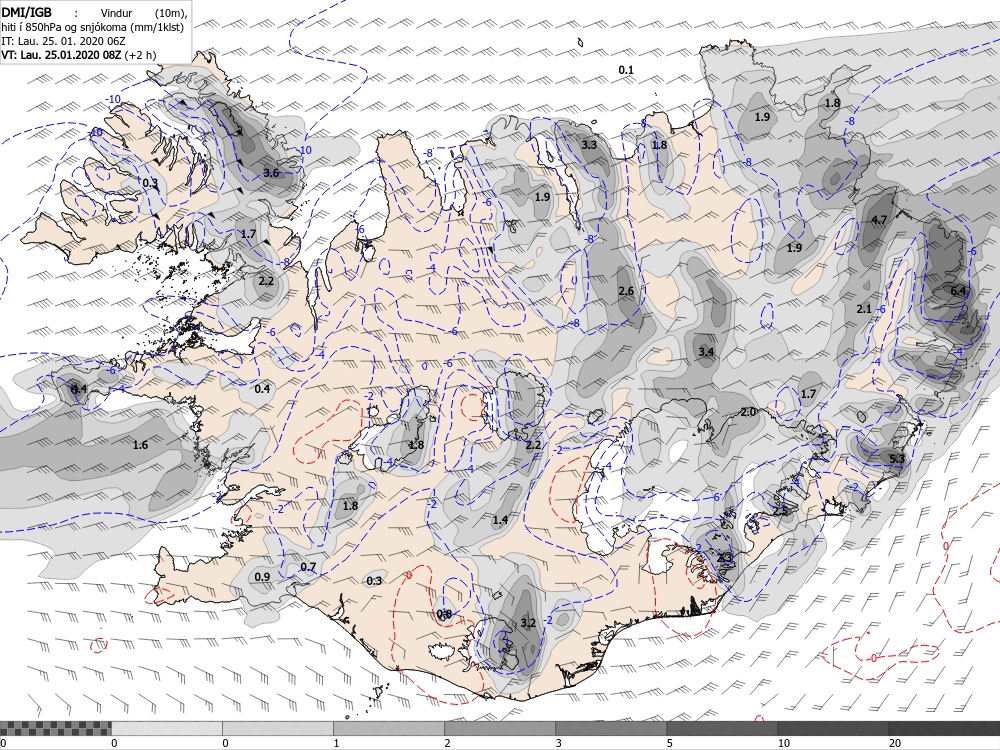Click the 1.4 snowfall value
This screenshot has width=1000, height=750.
(501, 520)
